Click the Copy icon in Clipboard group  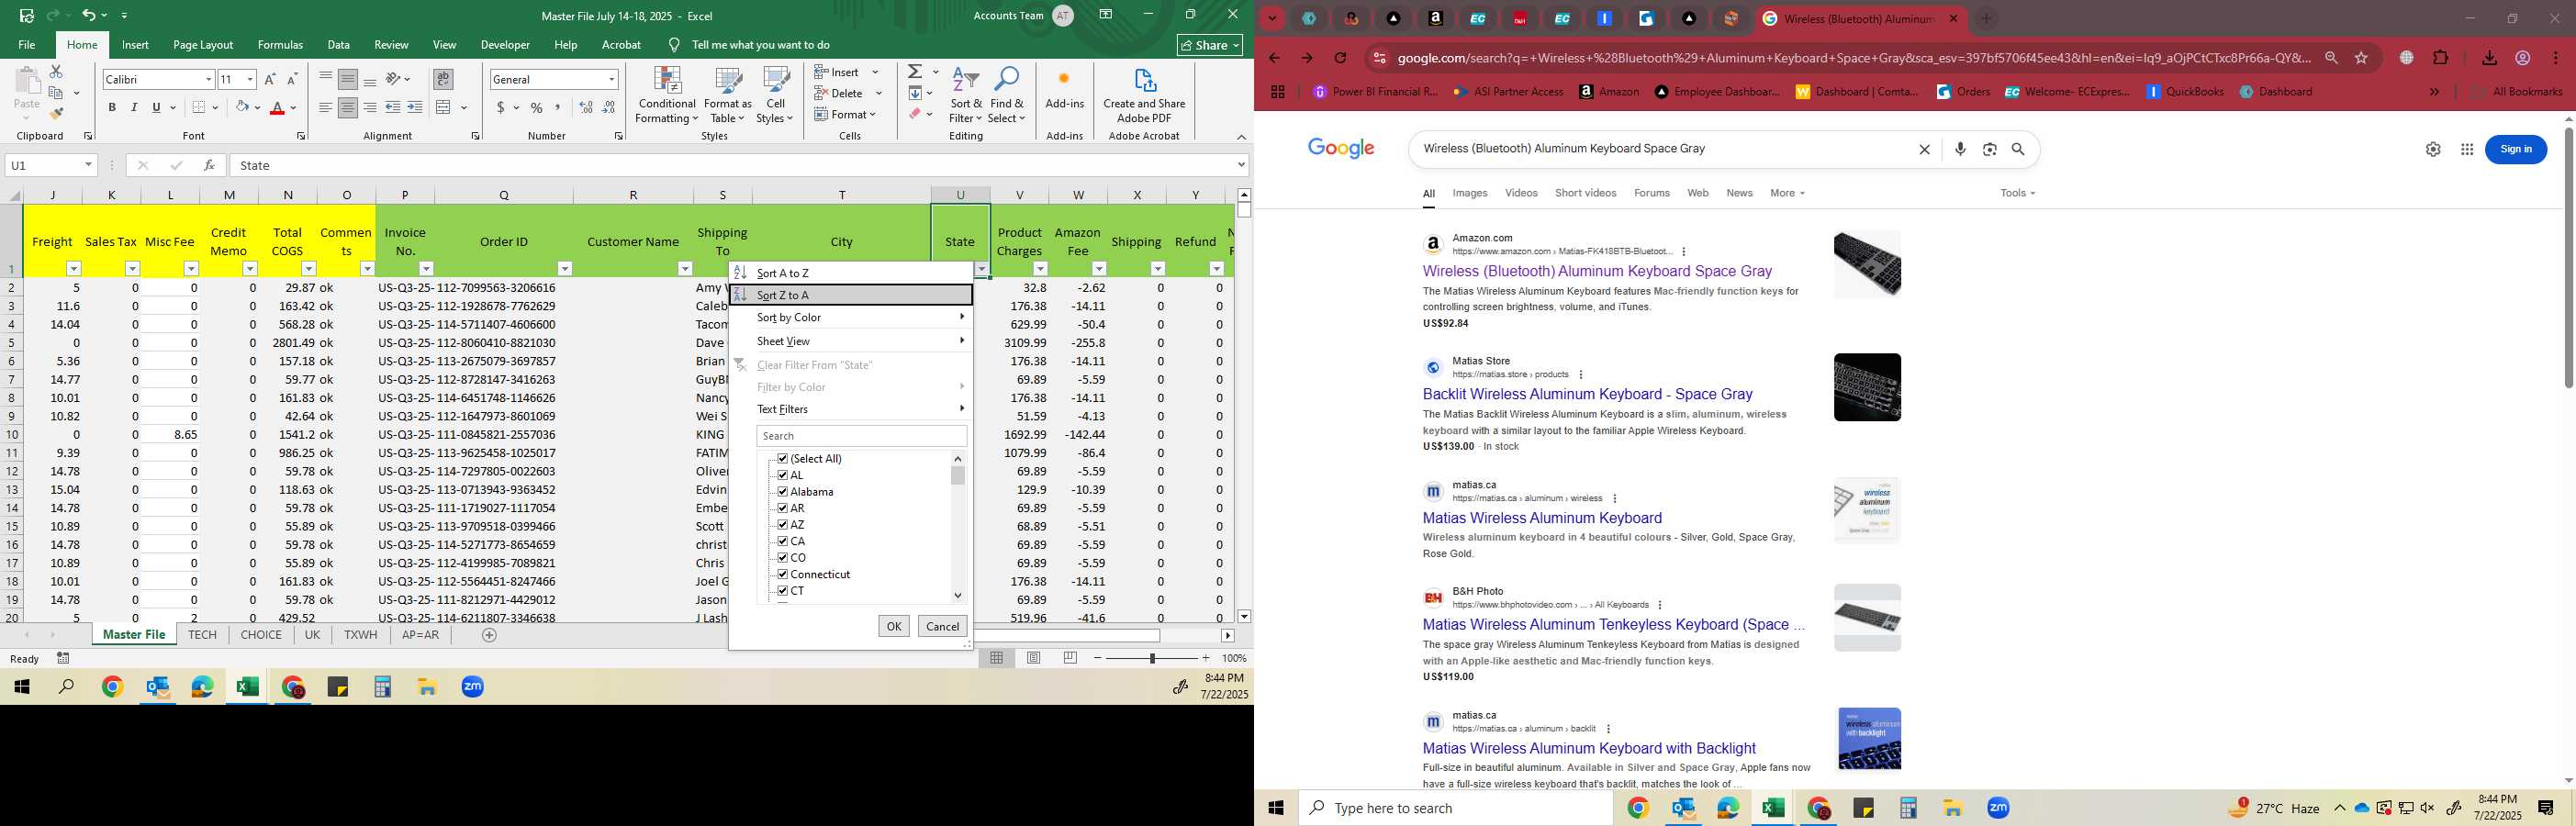pyautogui.click(x=56, y=93)
